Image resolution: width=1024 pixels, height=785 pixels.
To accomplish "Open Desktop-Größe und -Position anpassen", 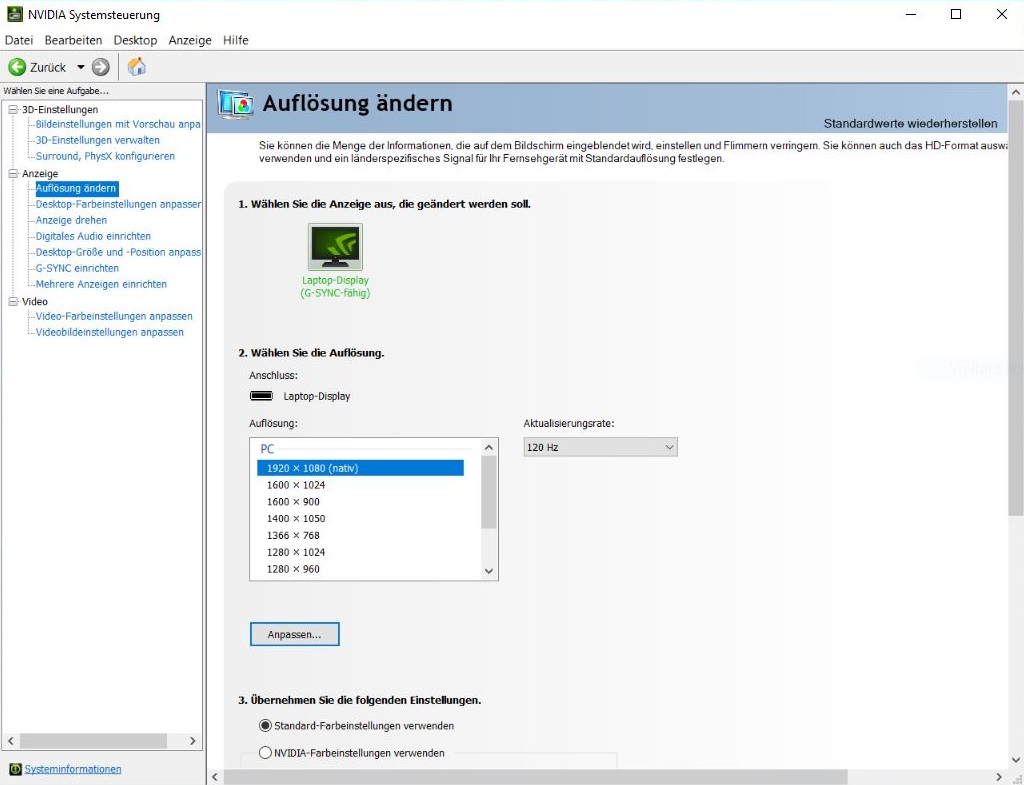I will [x=118, y=252].
